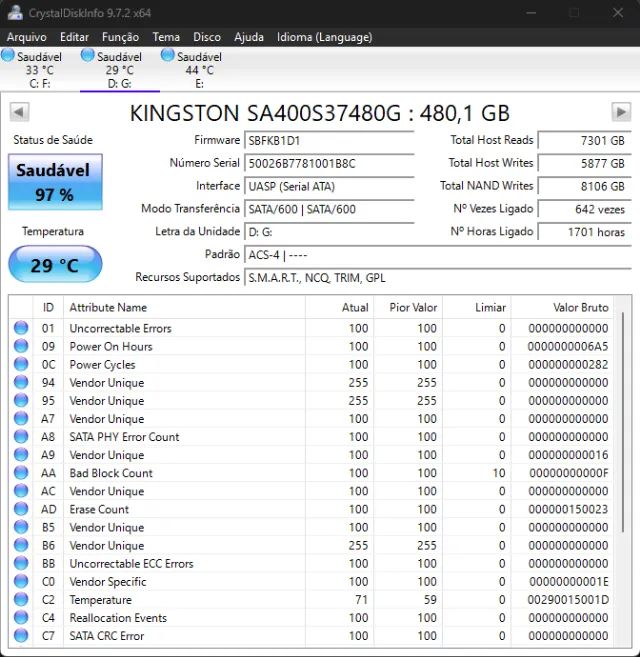Select the C: F: disk tab
The image size is (640, 657).
(40, 70)
